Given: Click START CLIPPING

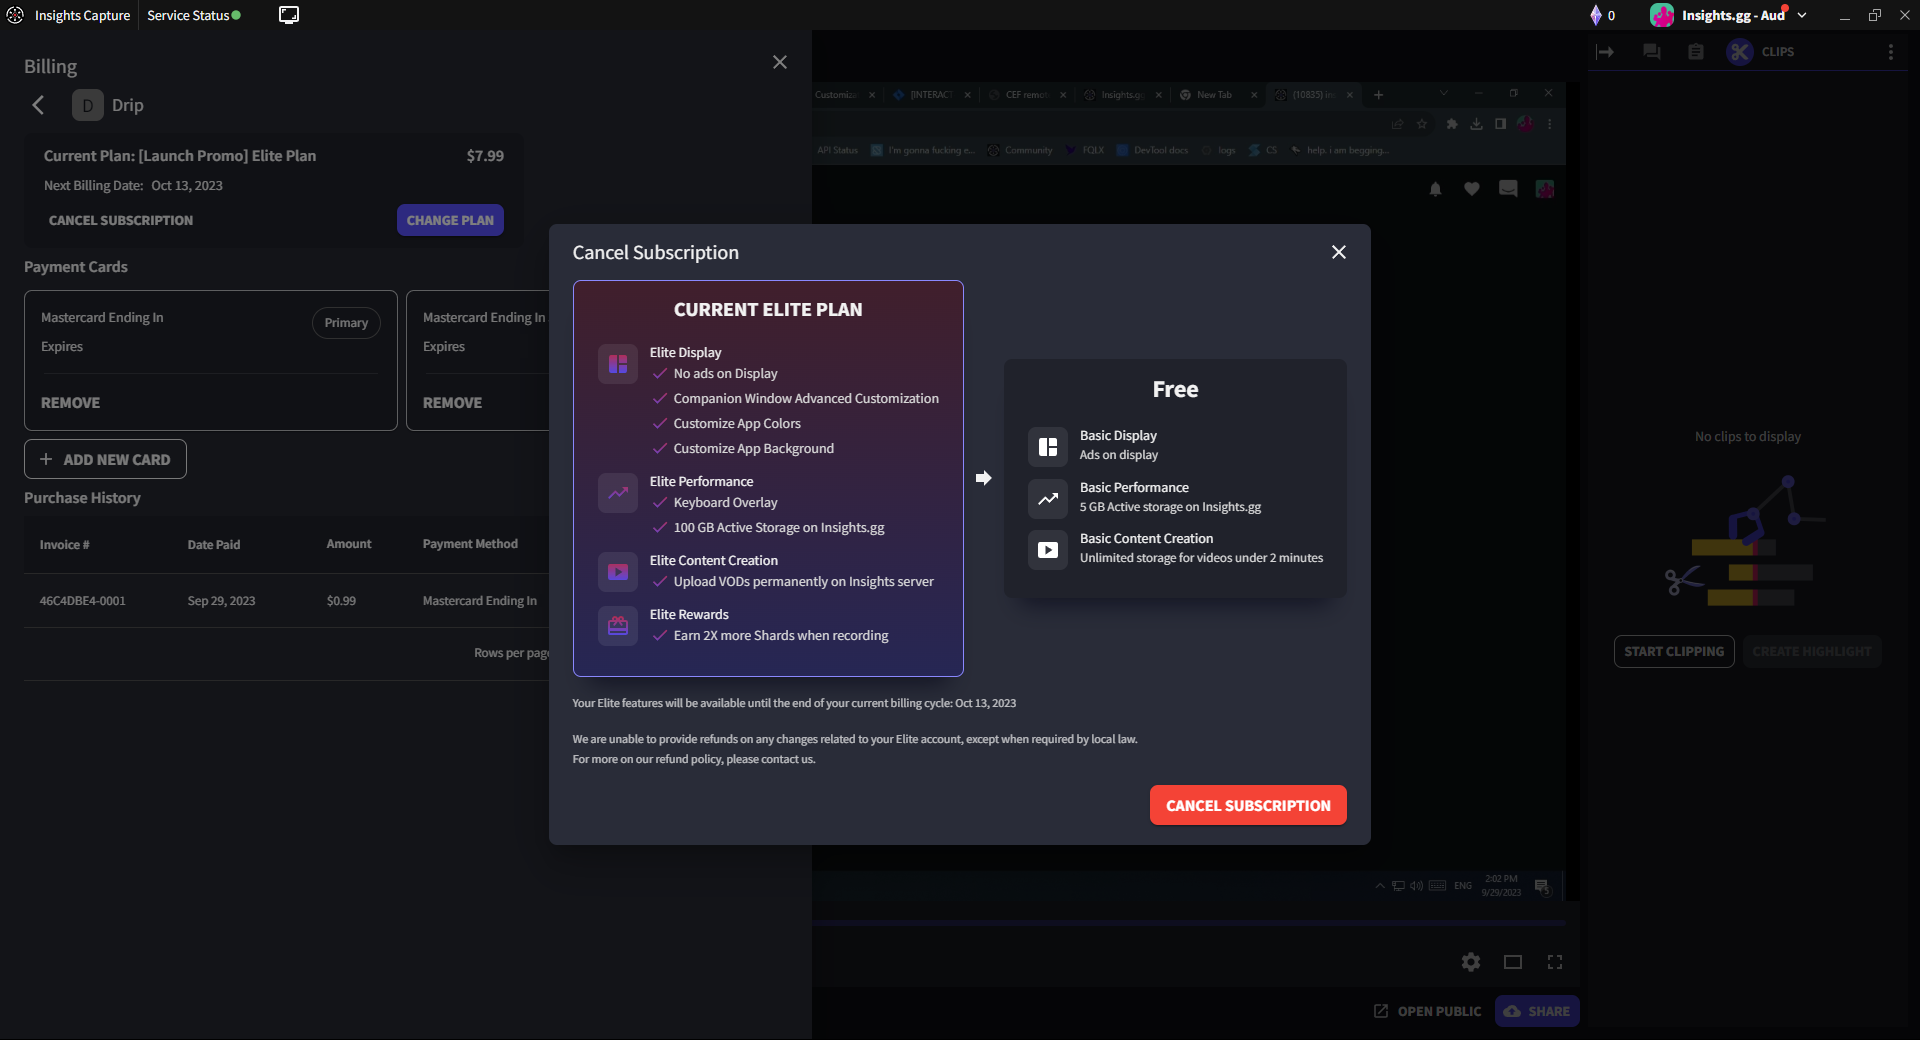Looking at the screenshot, I should tap(1674, 651).
